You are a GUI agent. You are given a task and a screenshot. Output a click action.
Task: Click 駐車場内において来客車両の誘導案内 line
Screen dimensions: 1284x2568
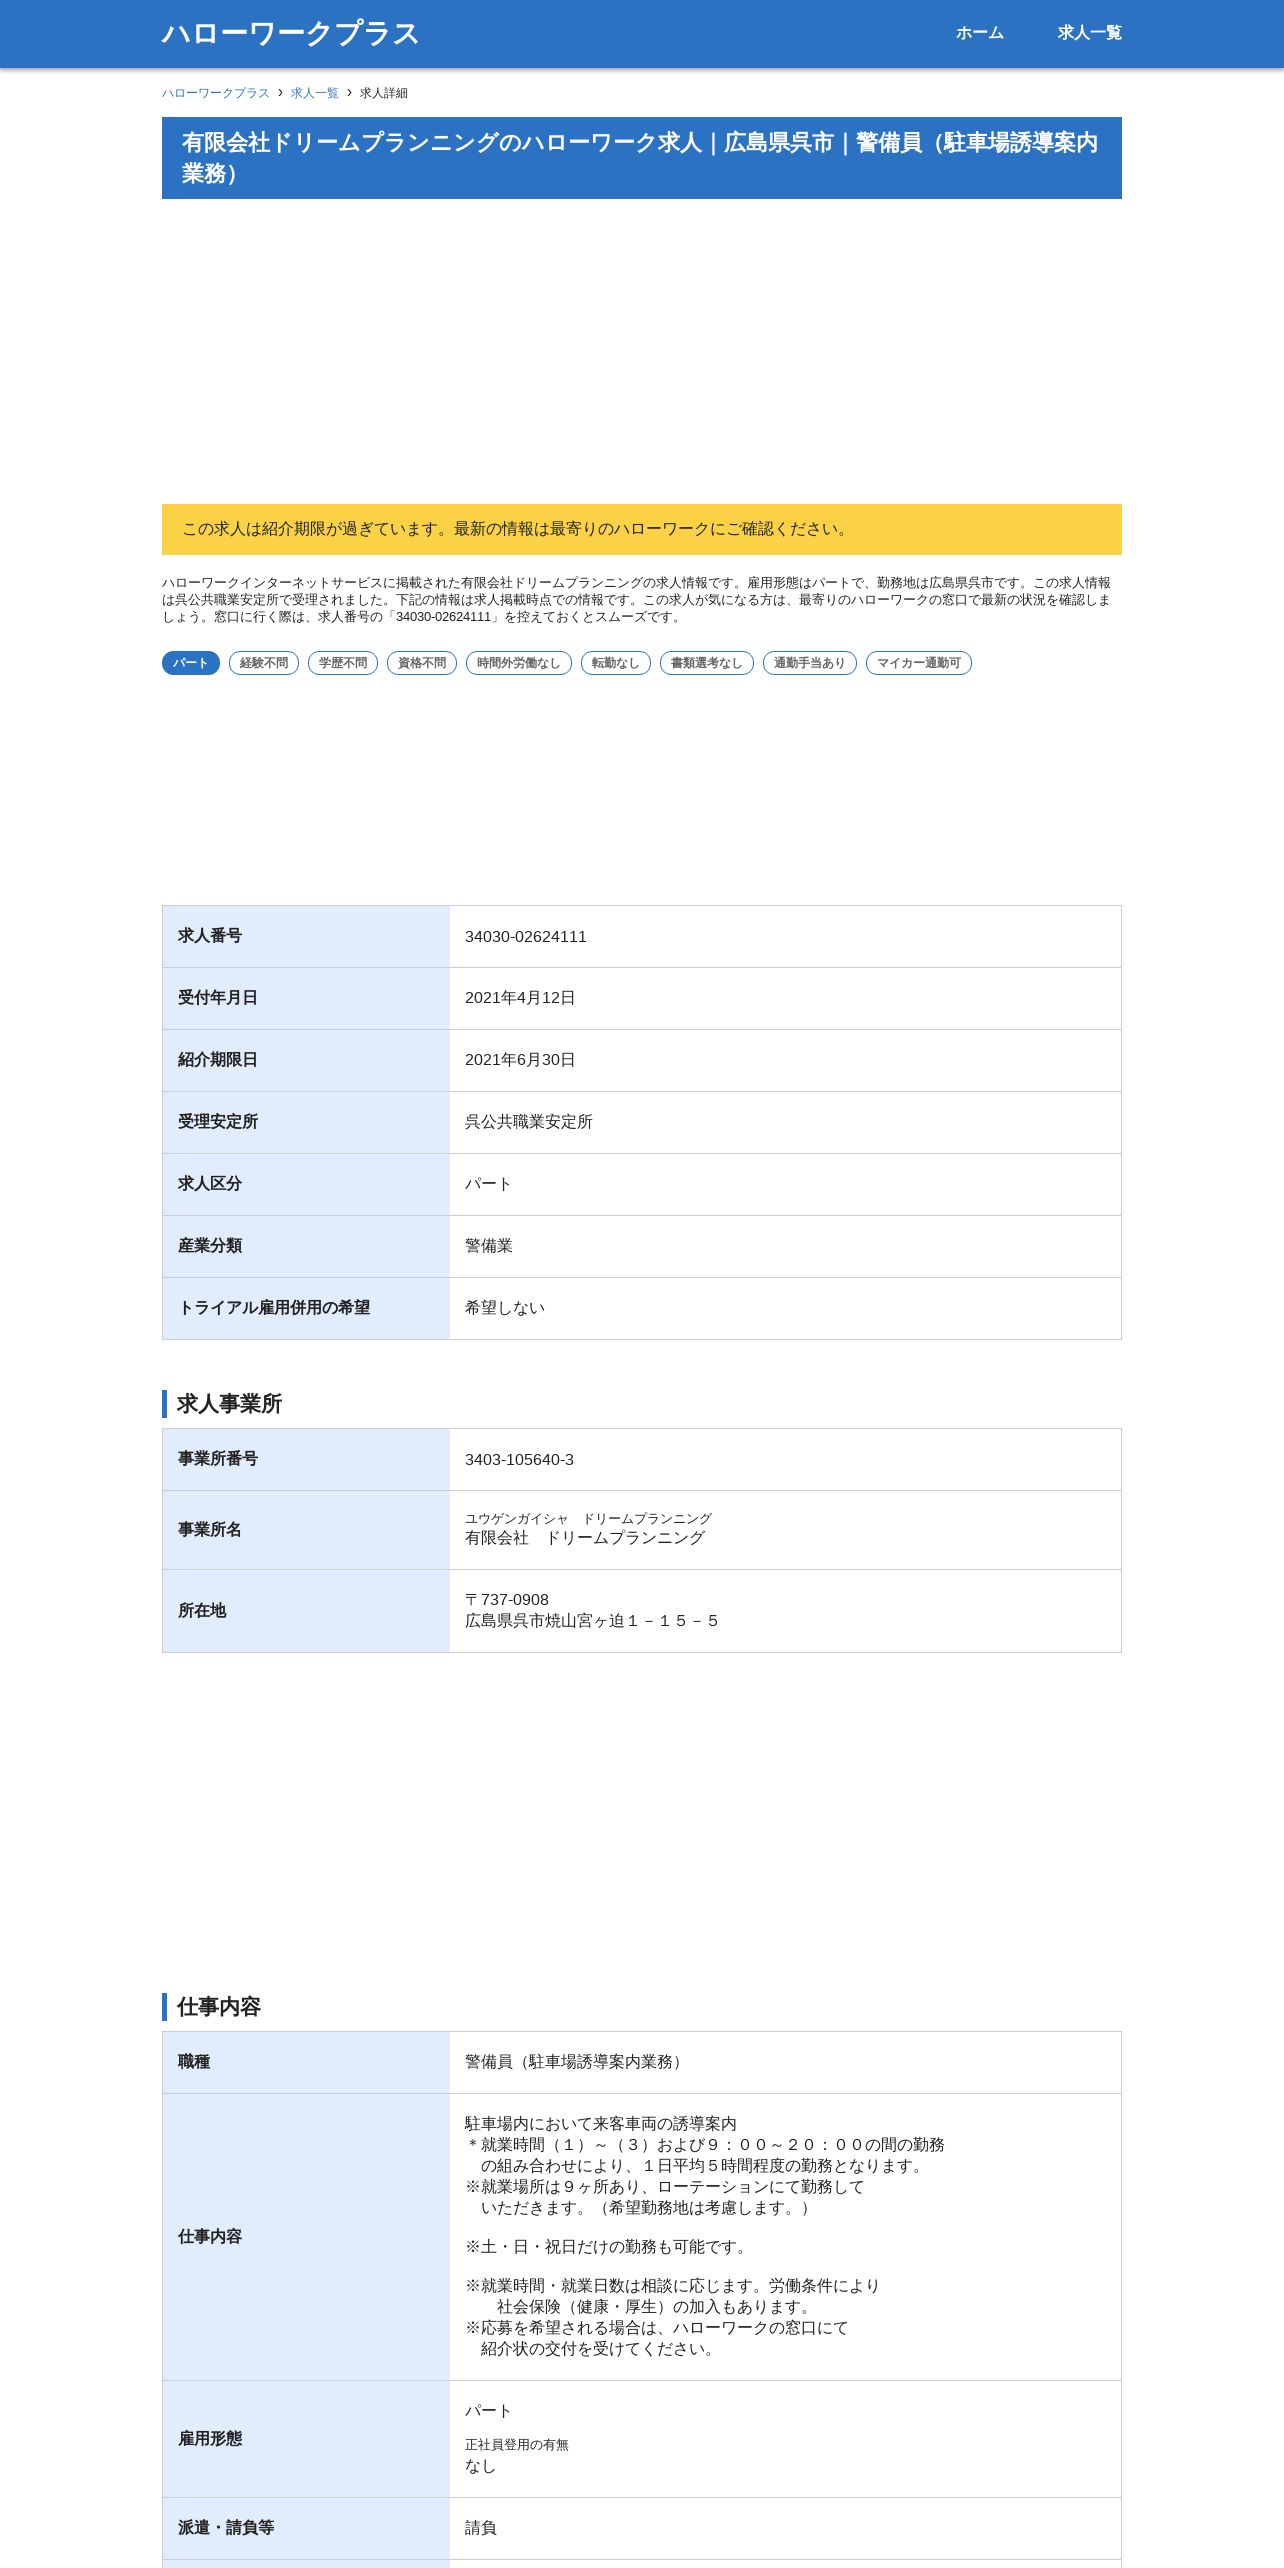[601, 2124]
